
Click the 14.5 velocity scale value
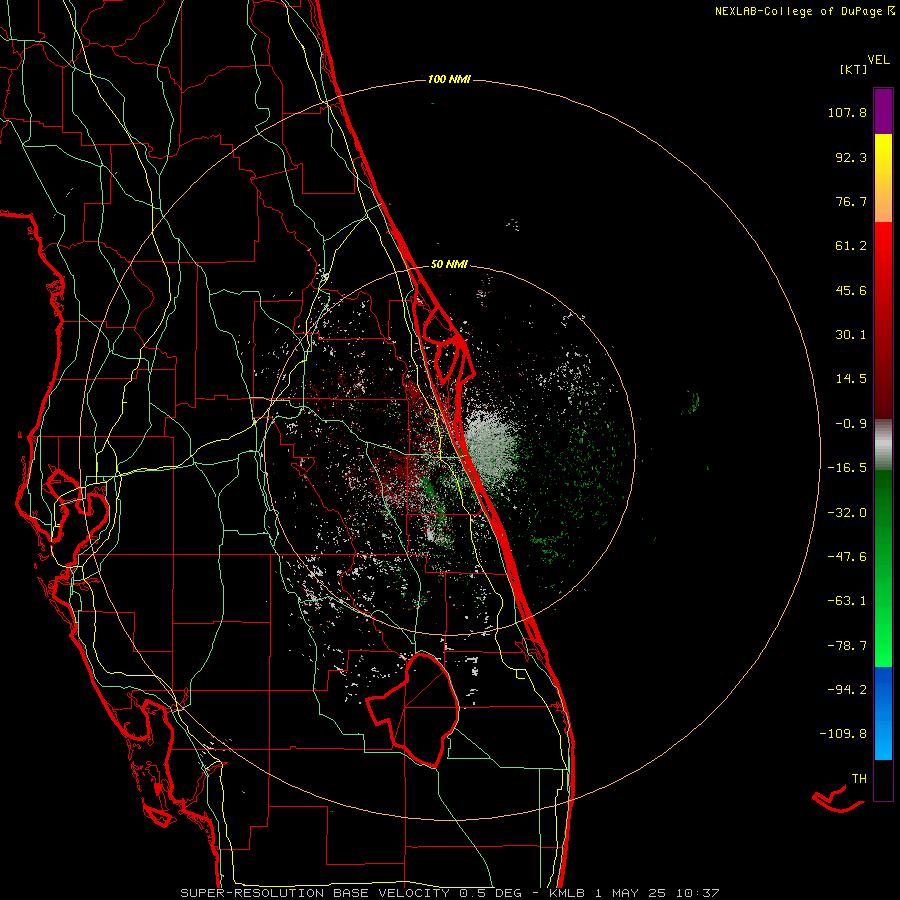(851, 379)
